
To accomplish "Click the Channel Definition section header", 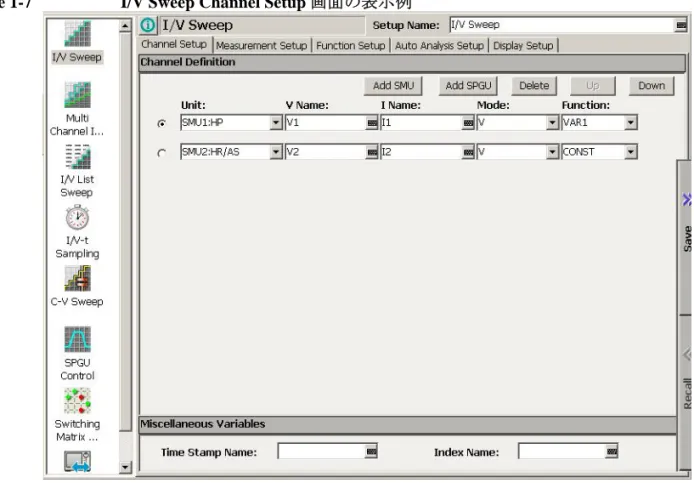I will (412, 62).
